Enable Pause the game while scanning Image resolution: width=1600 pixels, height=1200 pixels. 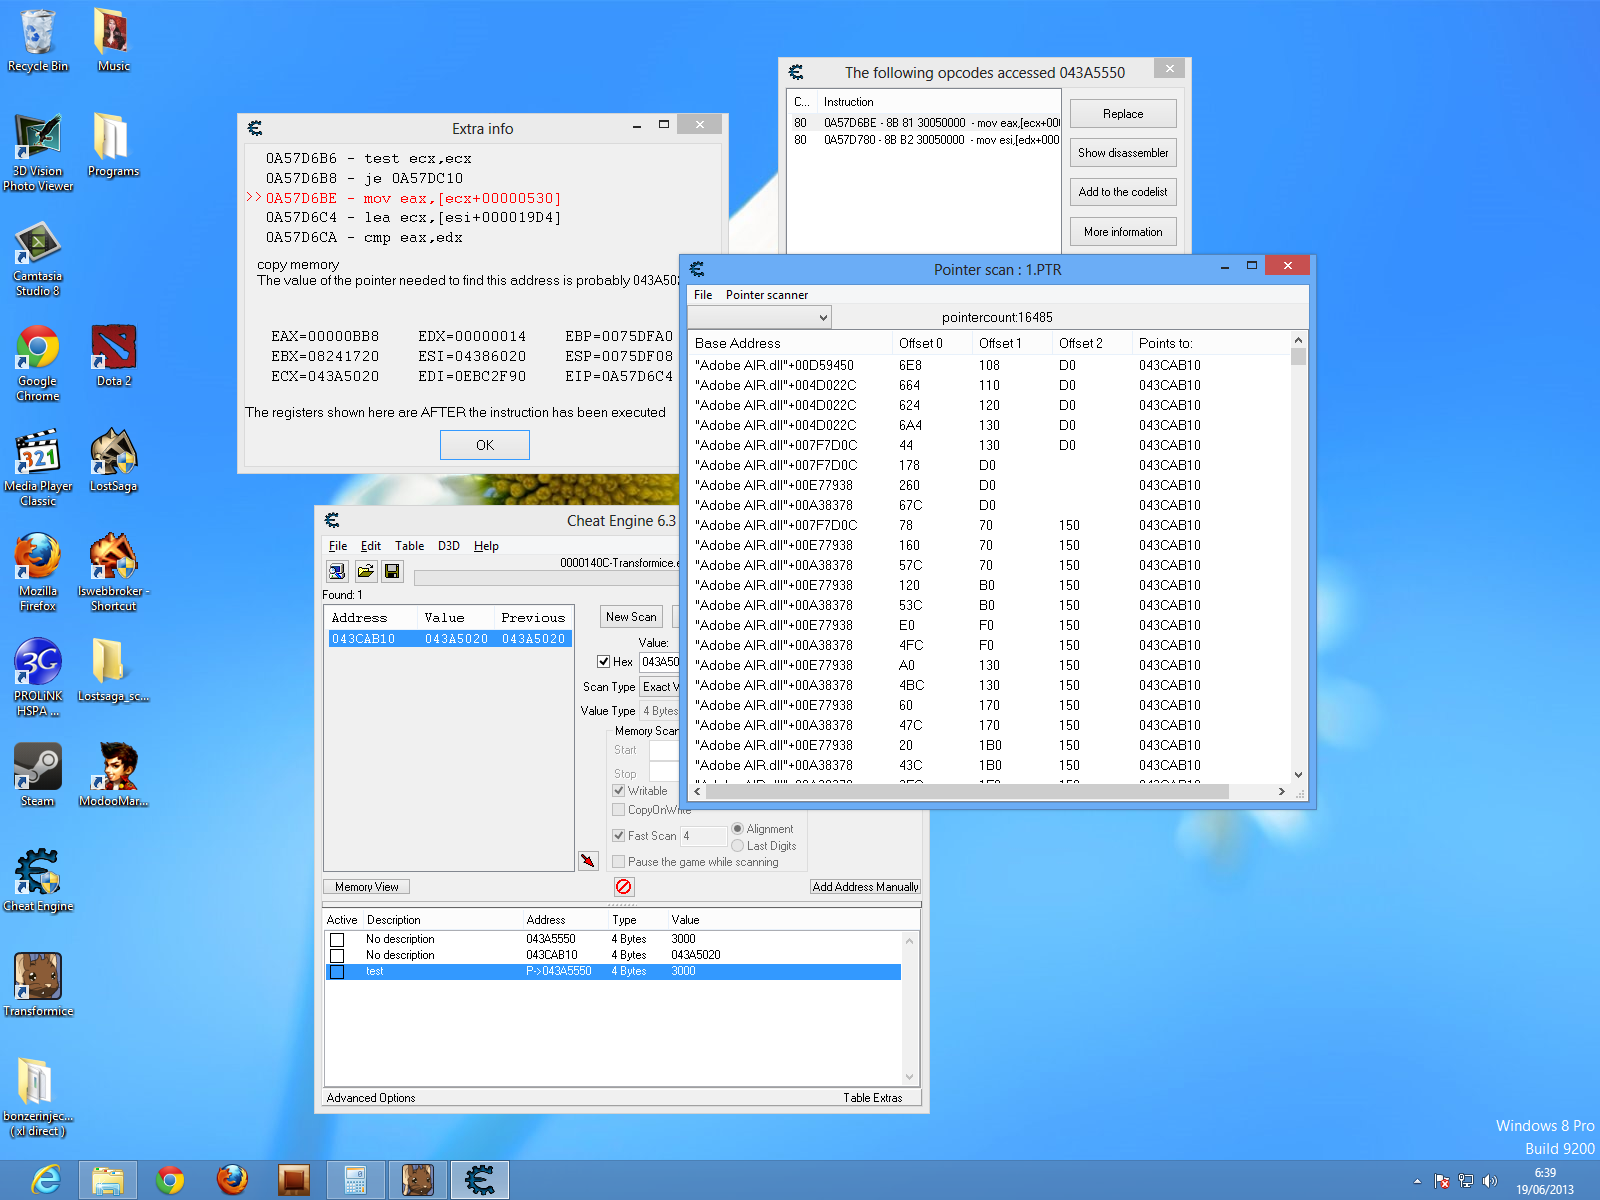click(x=619, y=861)
